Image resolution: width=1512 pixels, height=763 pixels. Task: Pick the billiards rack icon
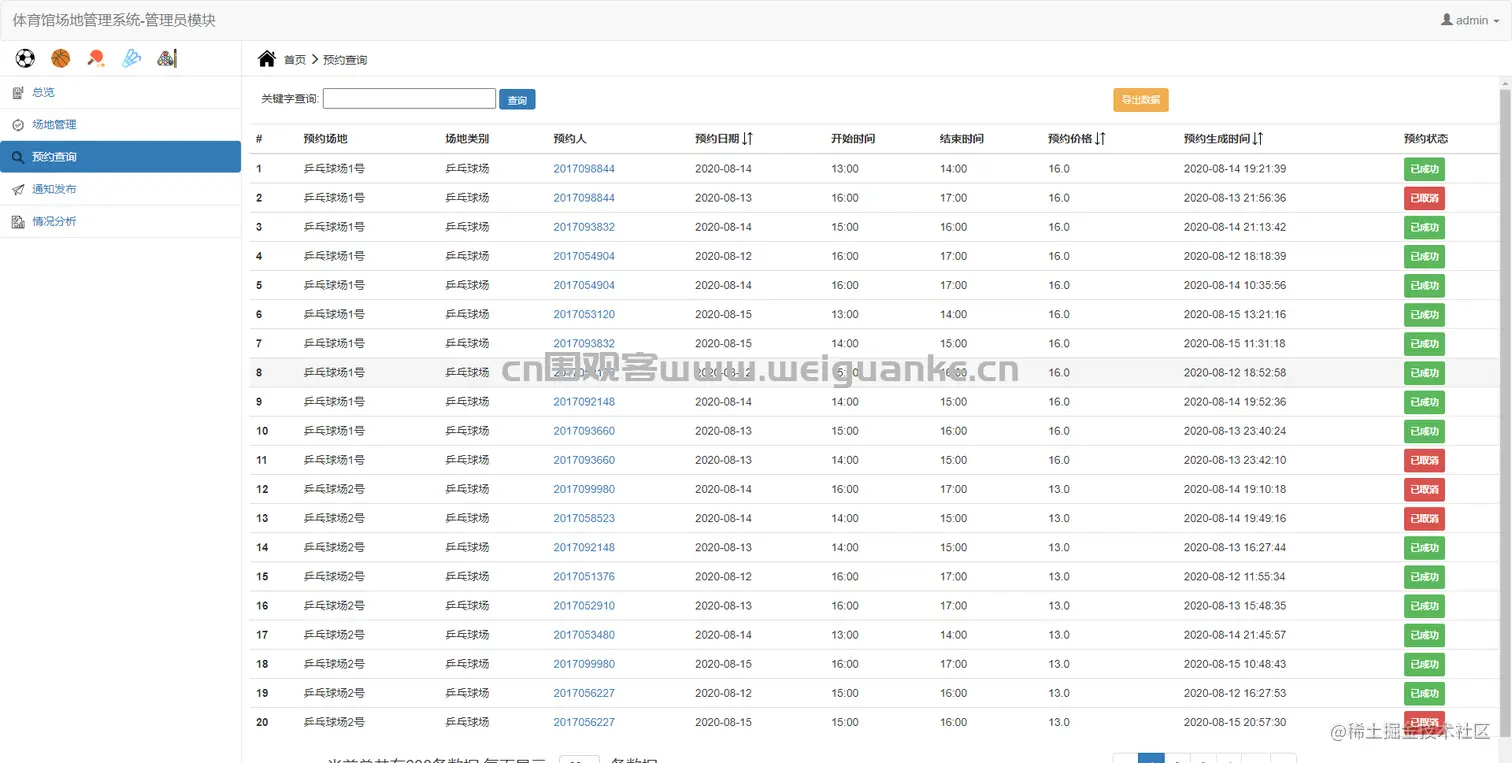(167, 59)
